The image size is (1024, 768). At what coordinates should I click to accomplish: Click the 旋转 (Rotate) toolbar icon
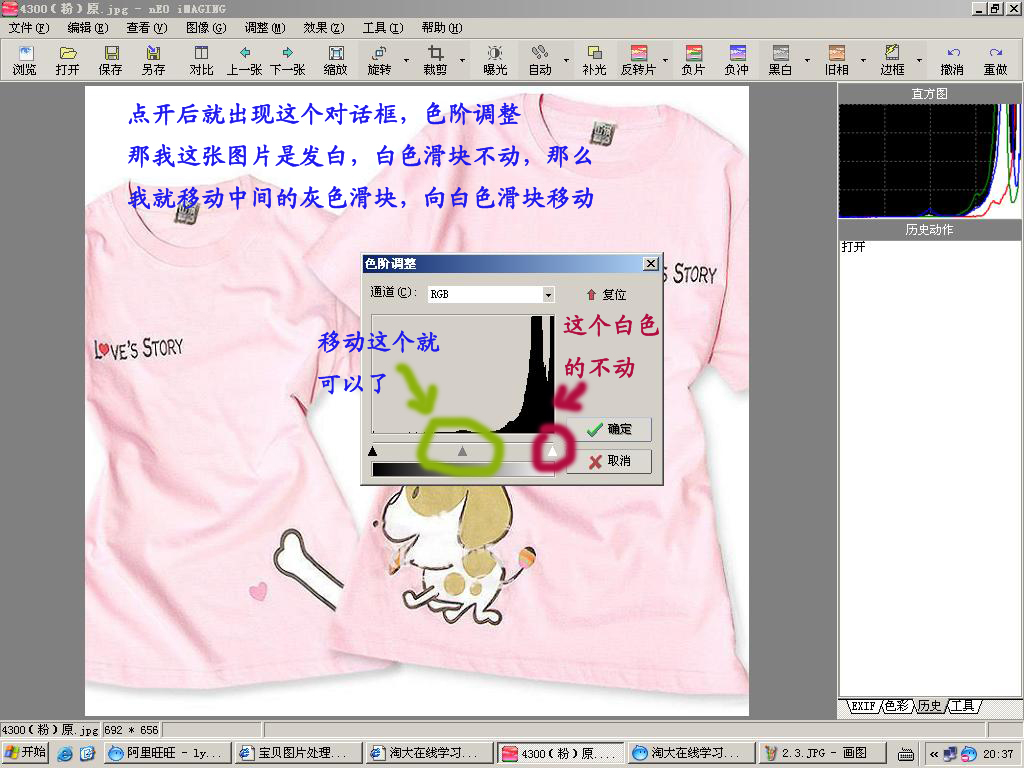(379, 60)
